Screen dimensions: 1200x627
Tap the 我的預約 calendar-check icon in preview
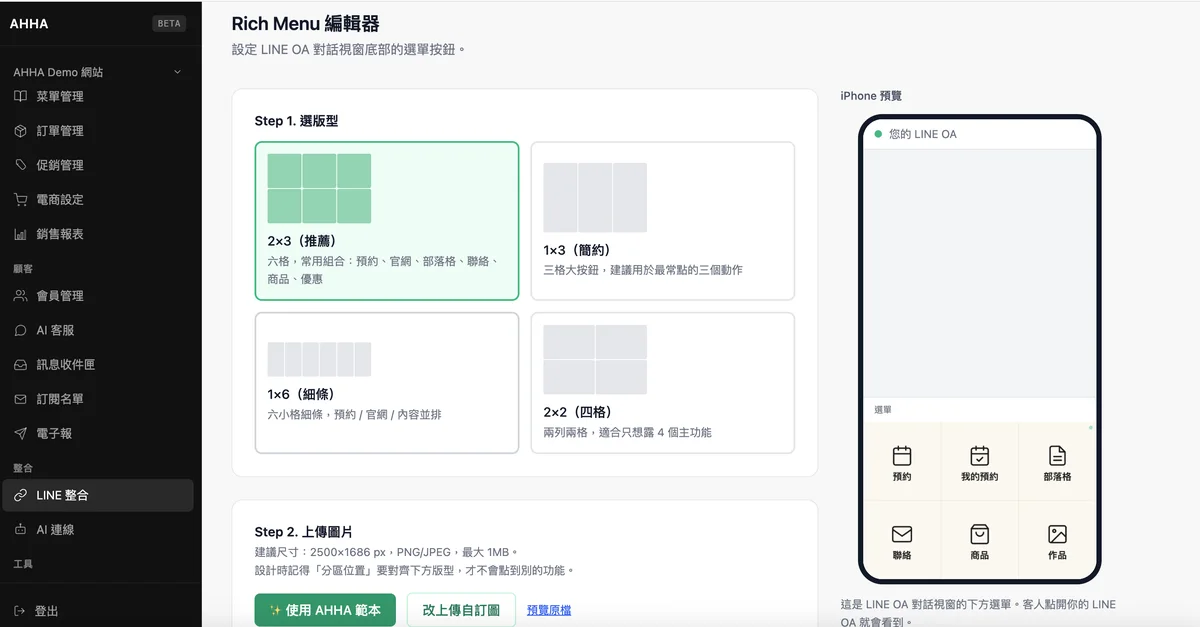click(980, 456)
